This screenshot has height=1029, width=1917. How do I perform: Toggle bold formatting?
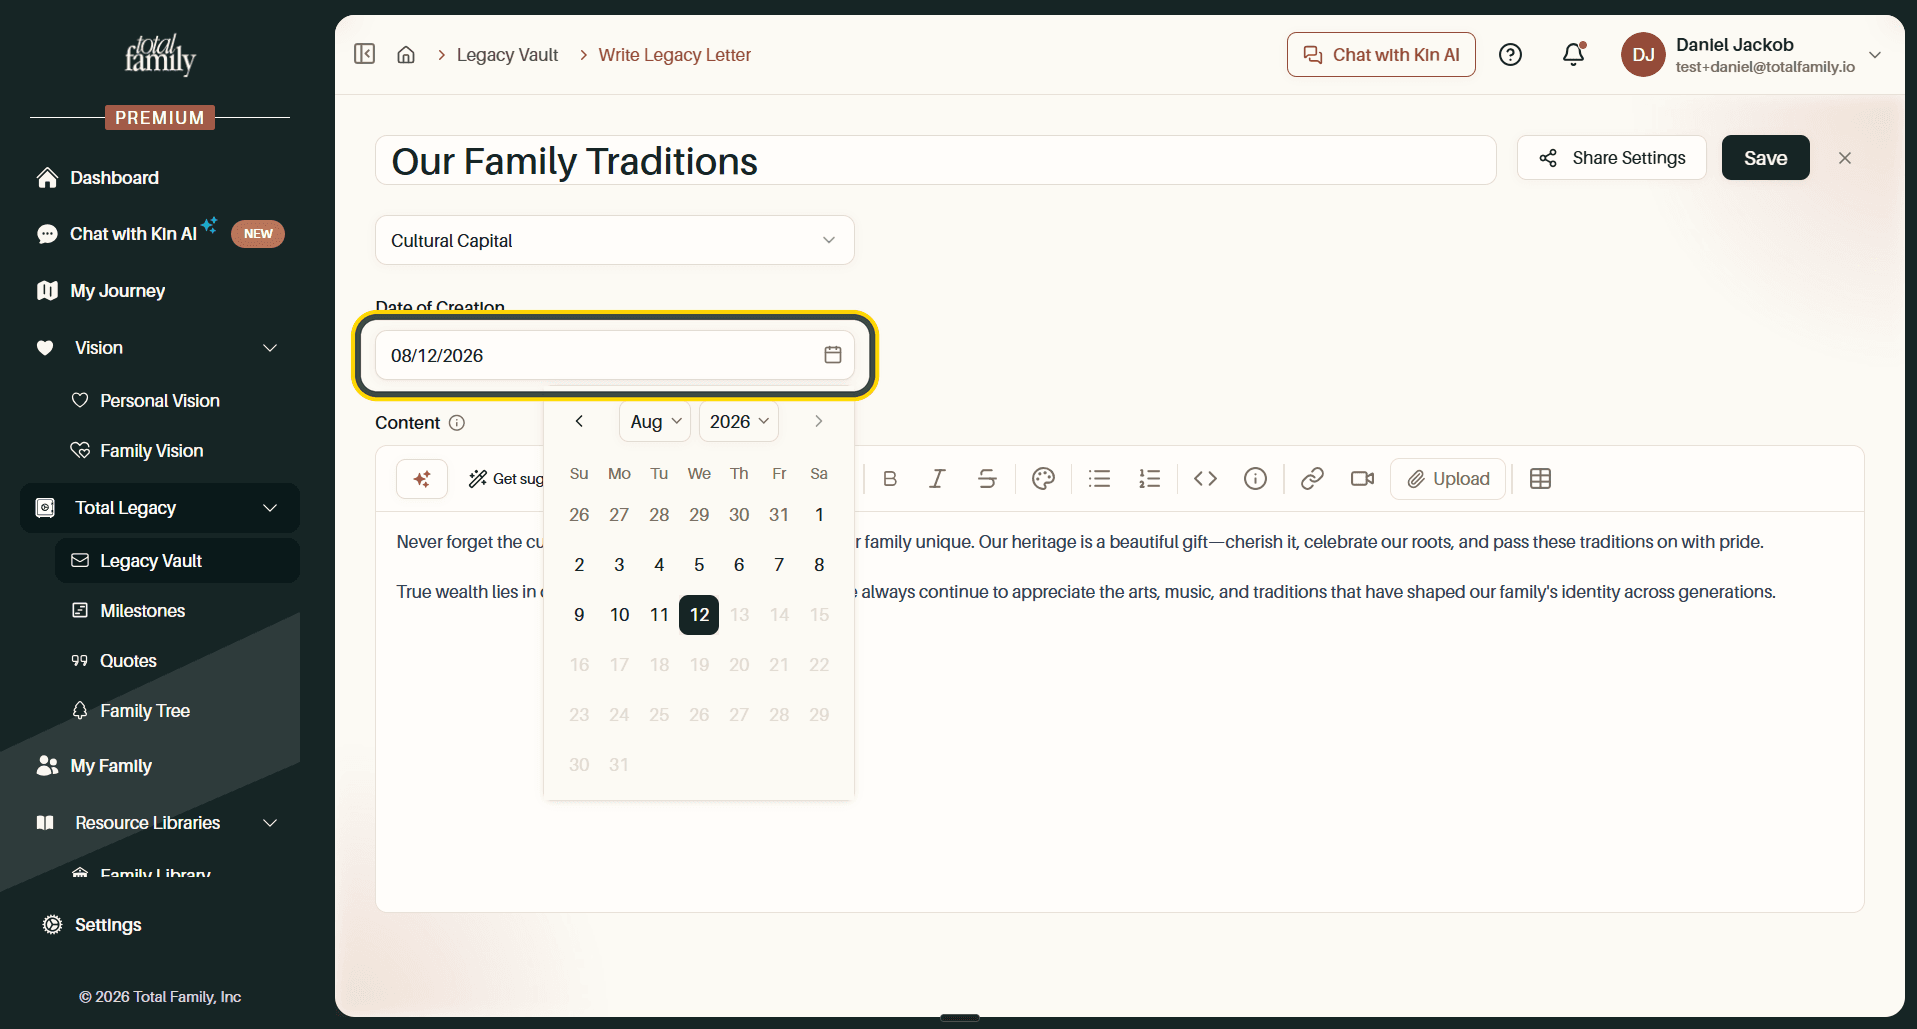890,479
